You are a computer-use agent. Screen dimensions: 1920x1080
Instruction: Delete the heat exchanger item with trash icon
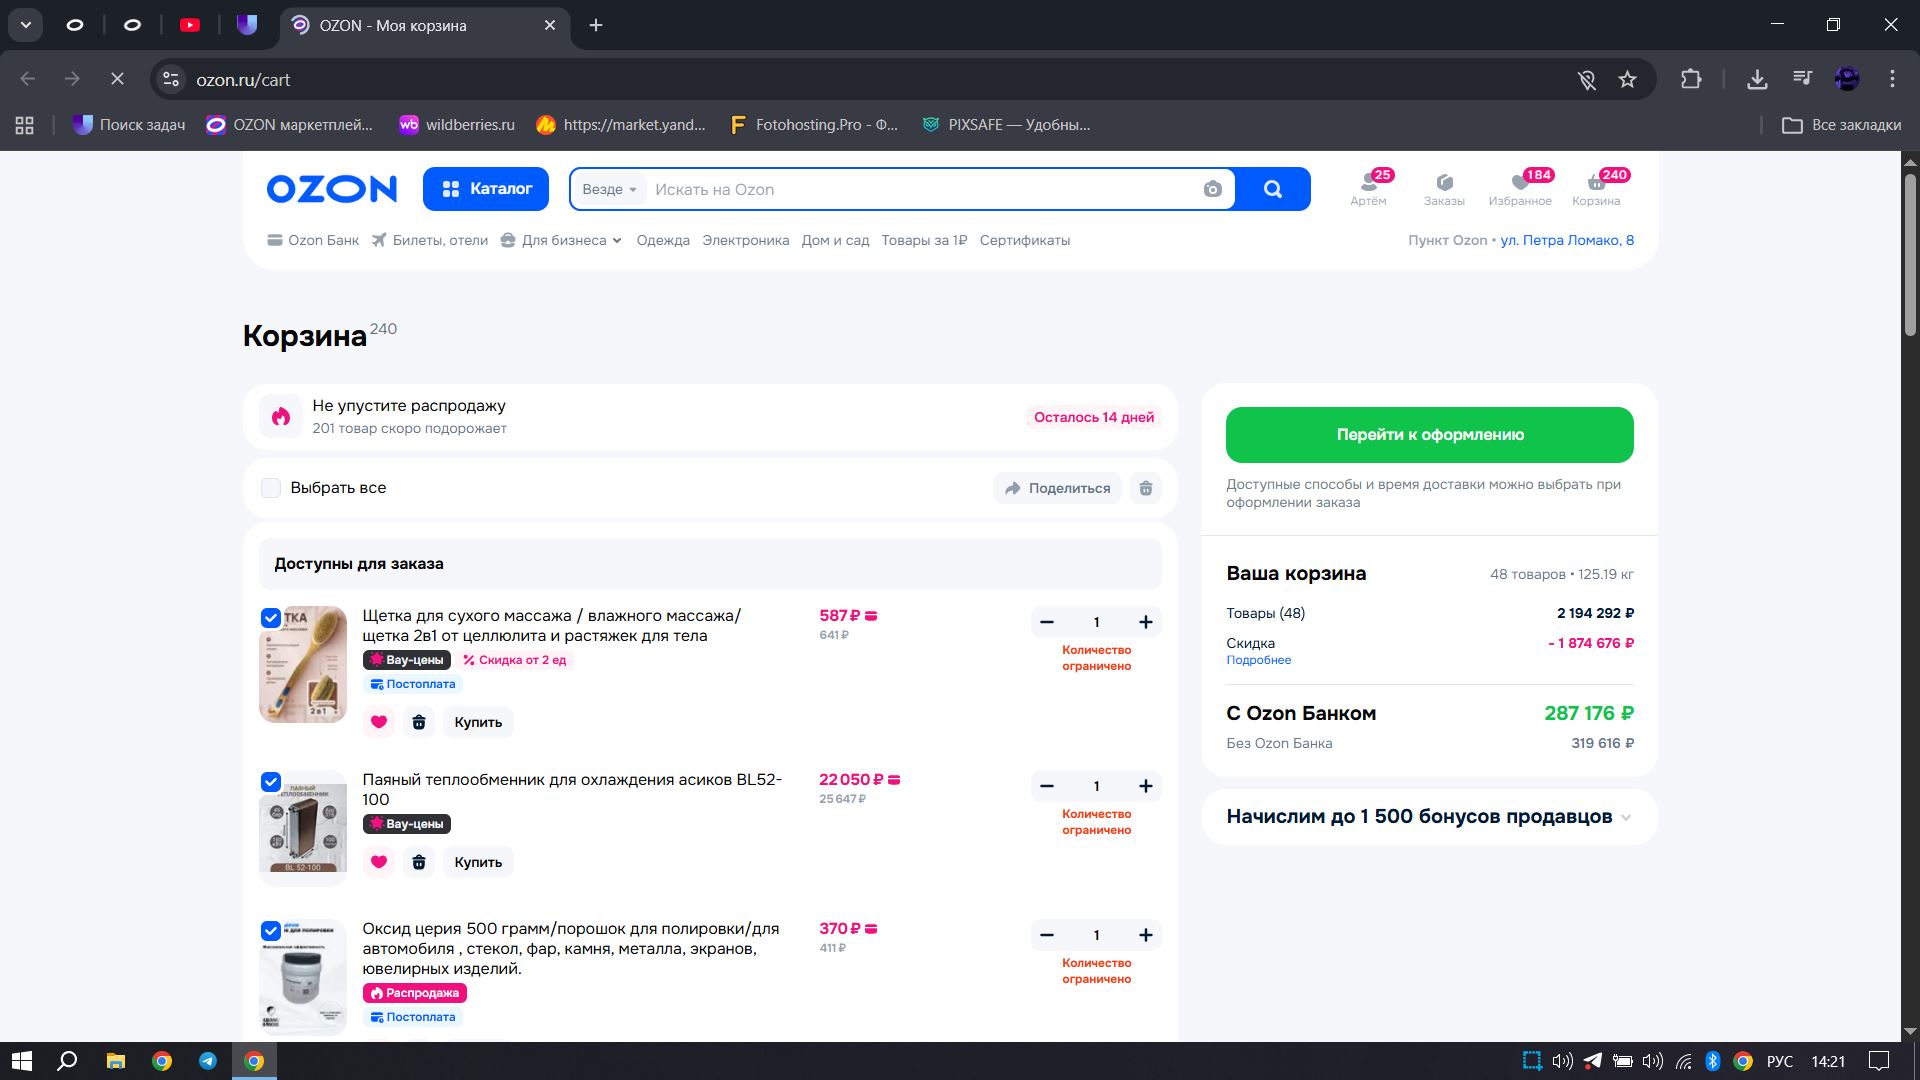[419, 862]
